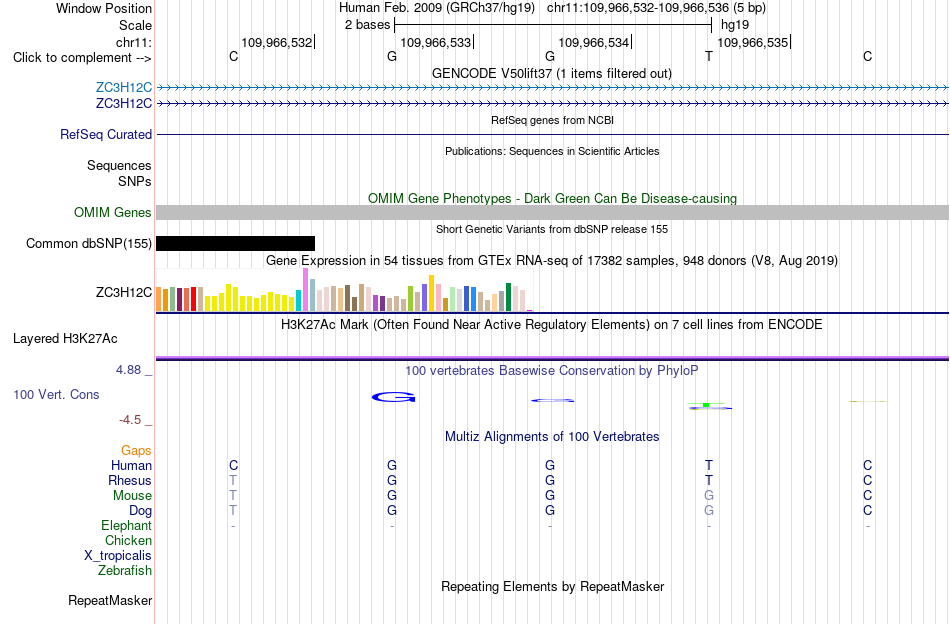Image resolution: width=950 pixels, height=624 pixels.
Task: Click the tall pink bar in GTEx chart
Action: click(305, 290)
